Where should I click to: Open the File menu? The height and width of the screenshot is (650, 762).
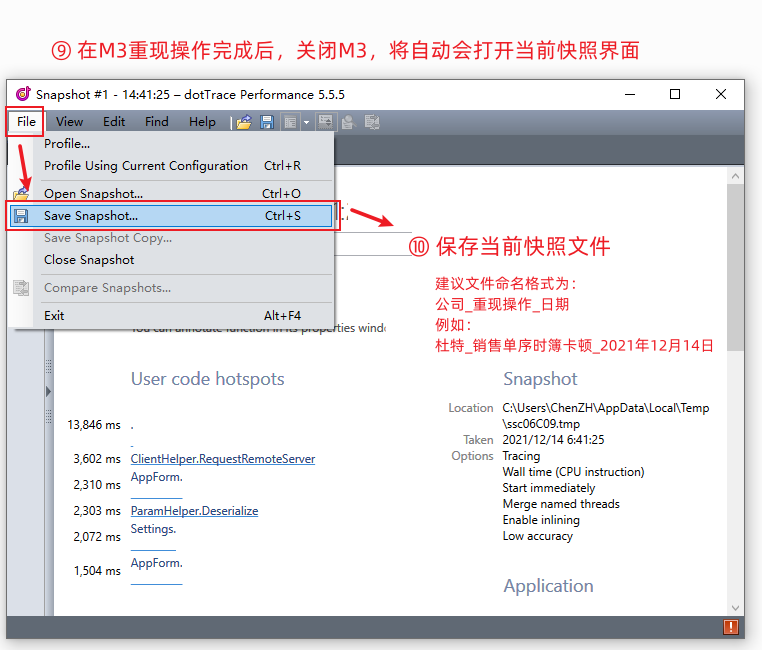(x=26, y=121)
